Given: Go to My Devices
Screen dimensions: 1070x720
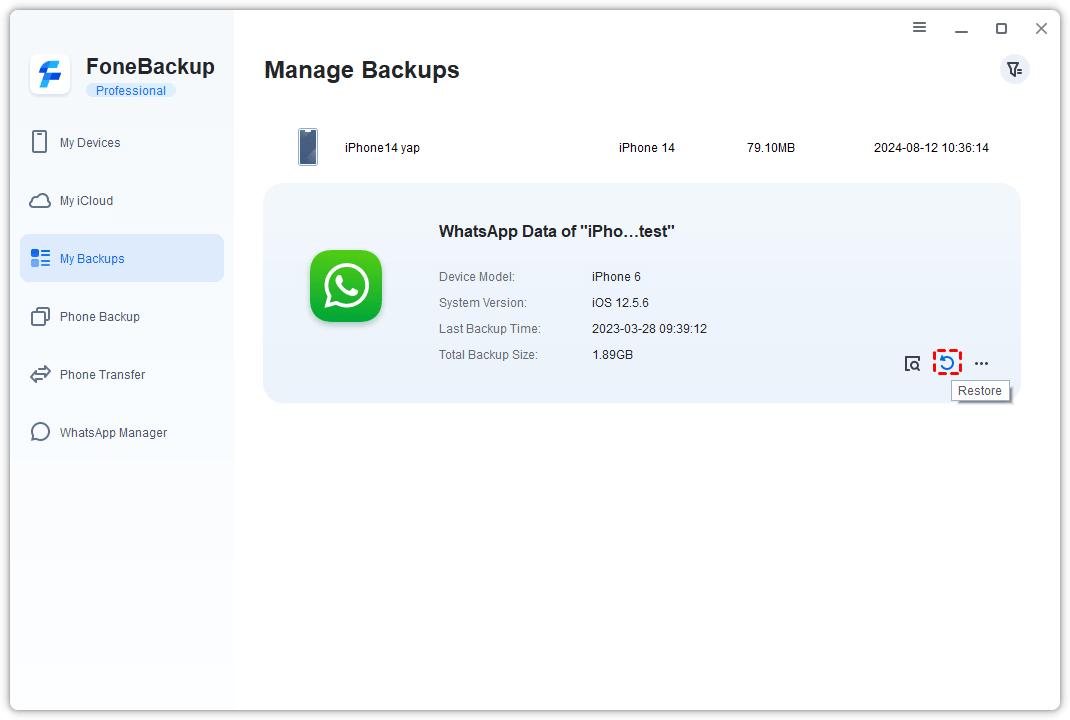Looking at the screenshot, I should point(90,143).
